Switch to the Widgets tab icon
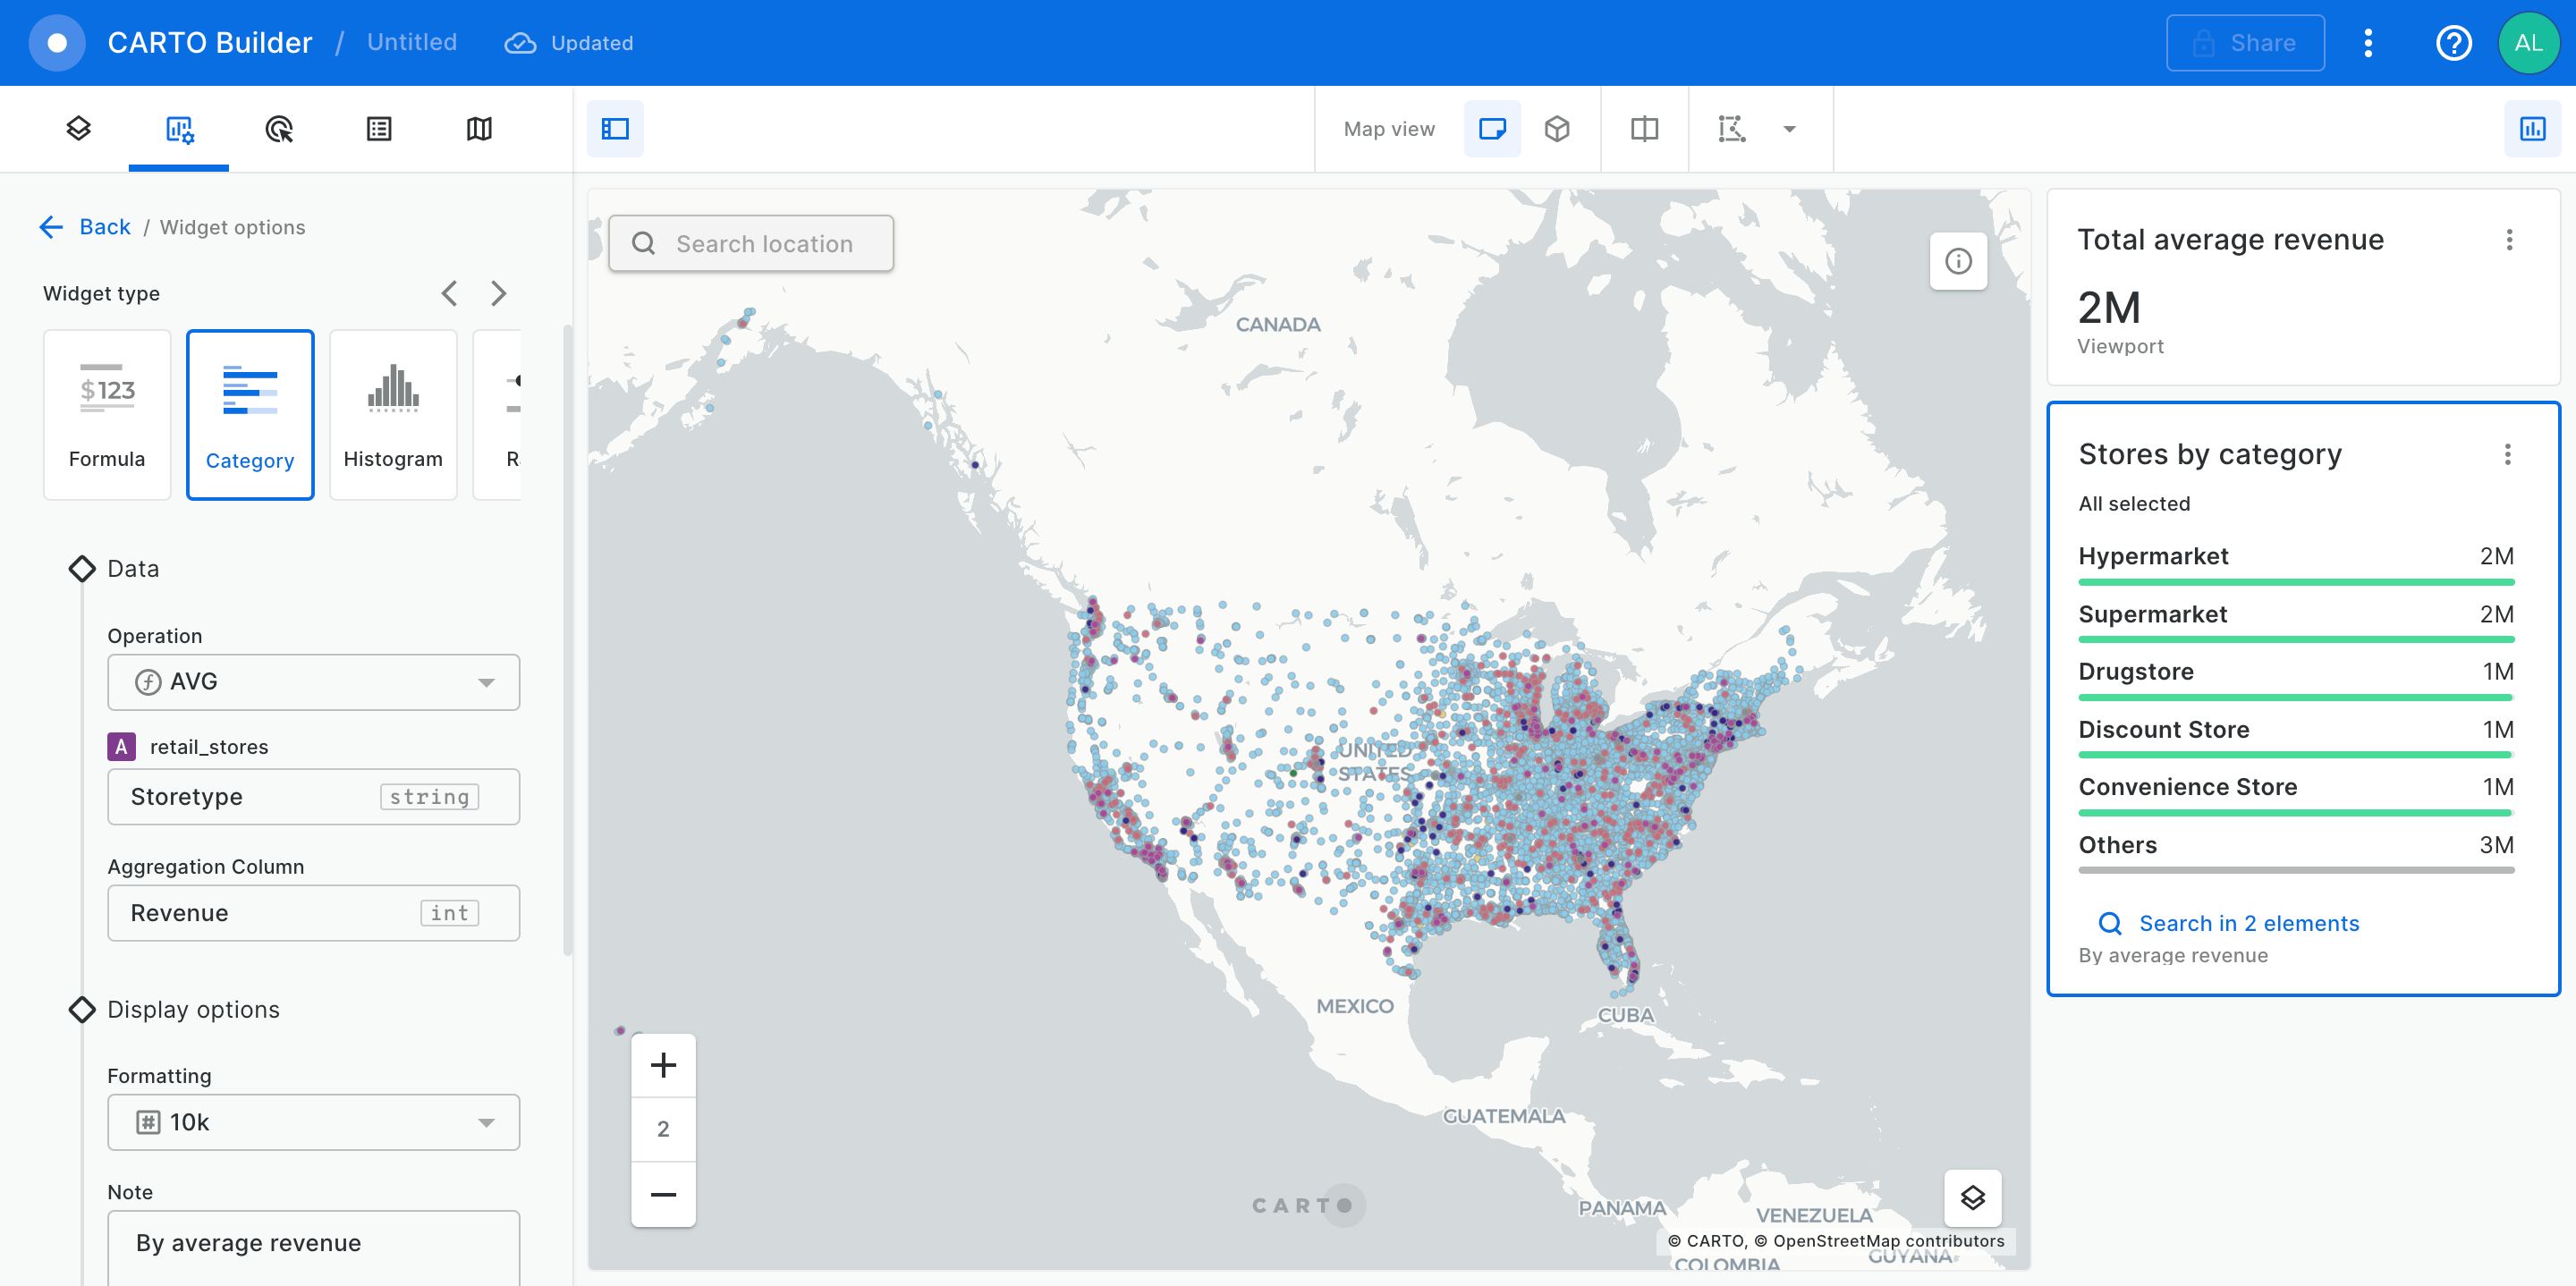Screen dimensions: 2576x1286 tap(179, 129)
